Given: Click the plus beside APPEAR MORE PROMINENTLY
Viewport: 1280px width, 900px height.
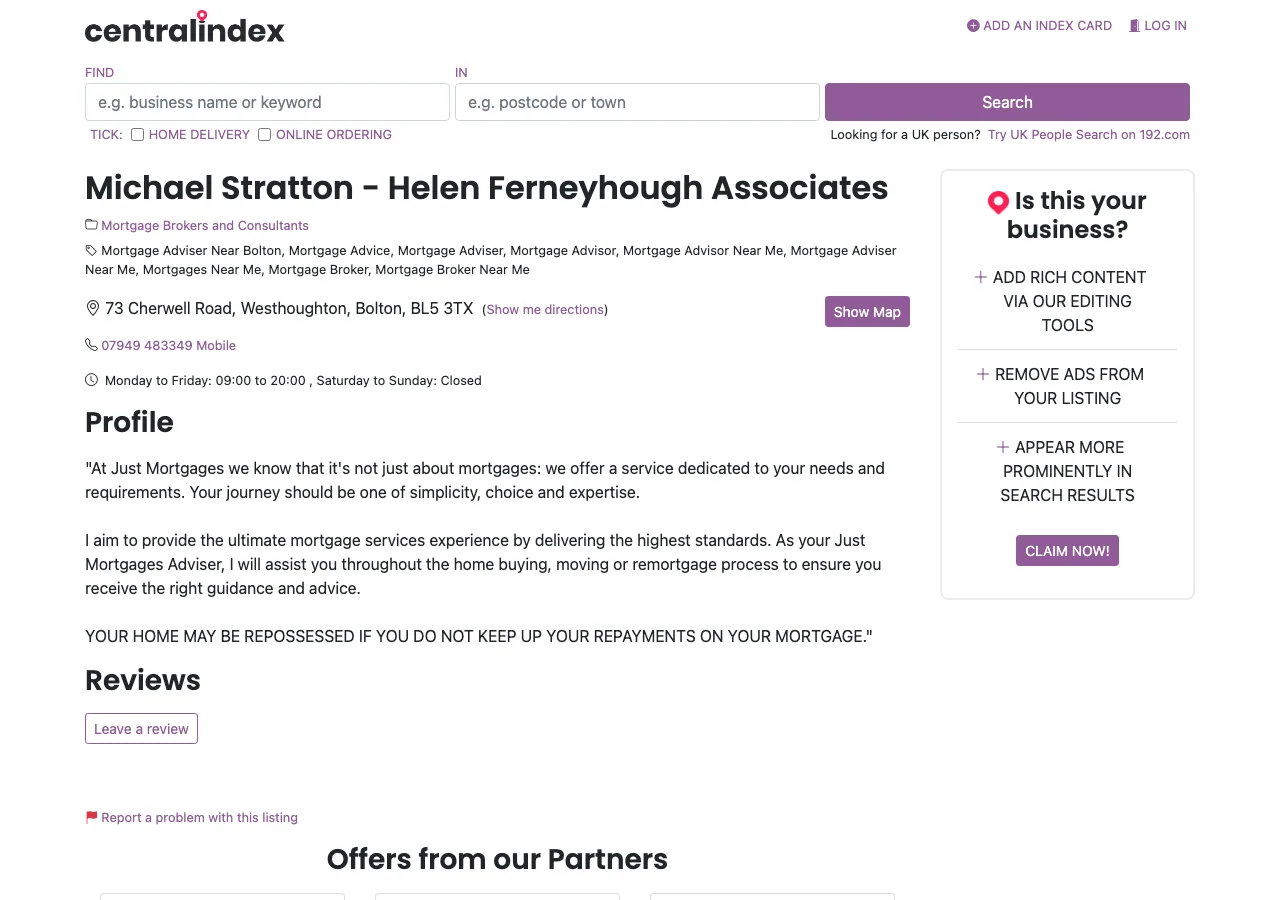Looking at the screenshot, I should click(1002, 447).
